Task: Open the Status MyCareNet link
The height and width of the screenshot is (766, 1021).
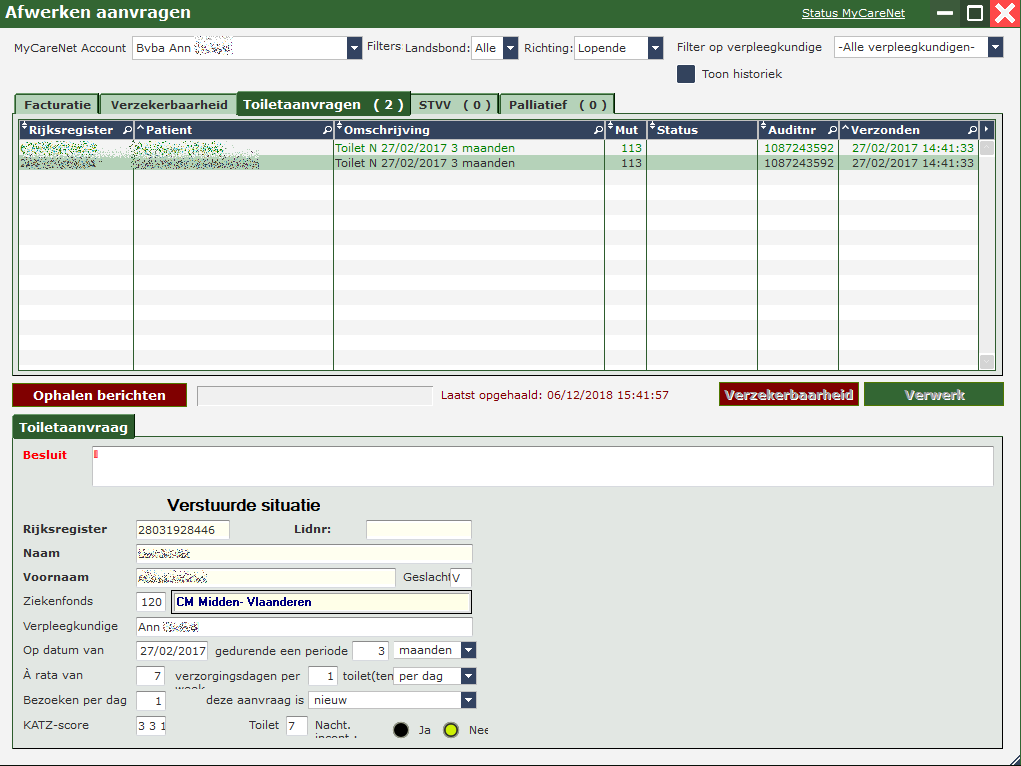Action: click(x=853, y=13)
